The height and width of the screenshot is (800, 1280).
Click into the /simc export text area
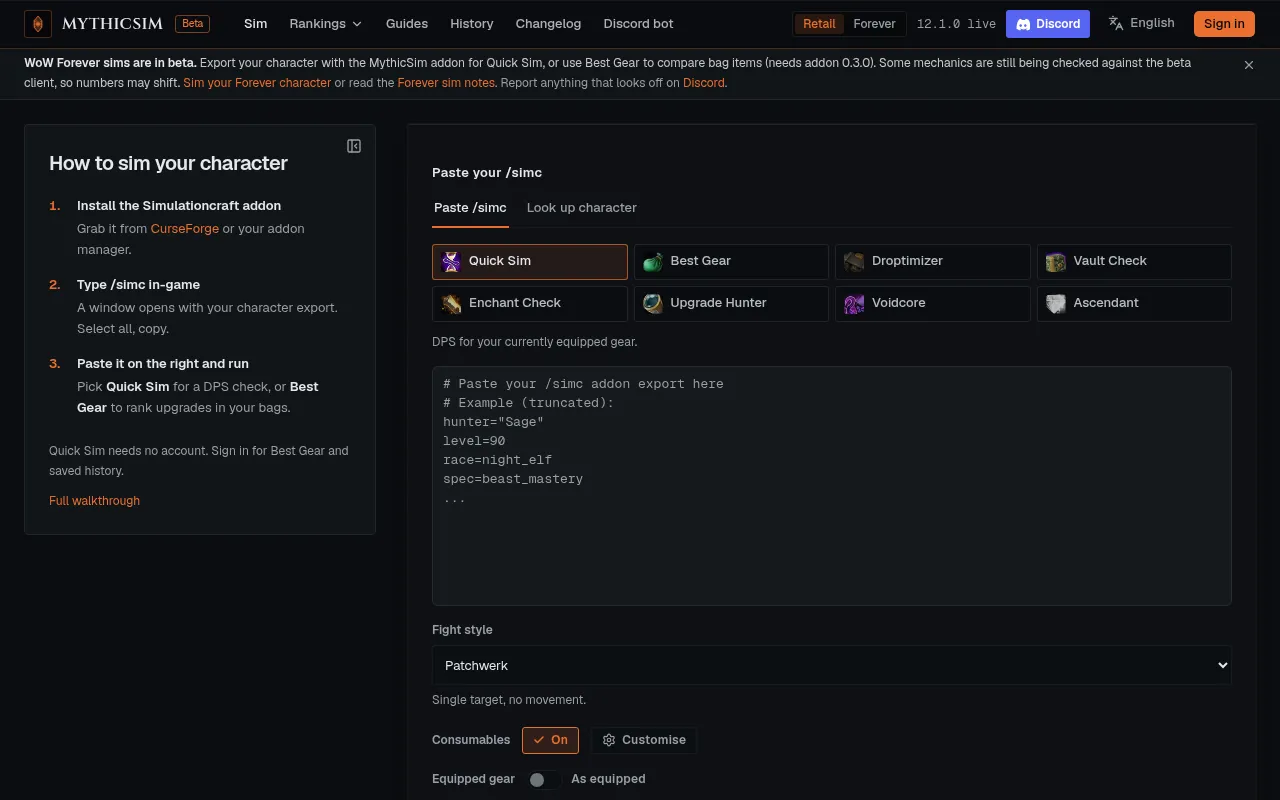[x=831, y=486]
